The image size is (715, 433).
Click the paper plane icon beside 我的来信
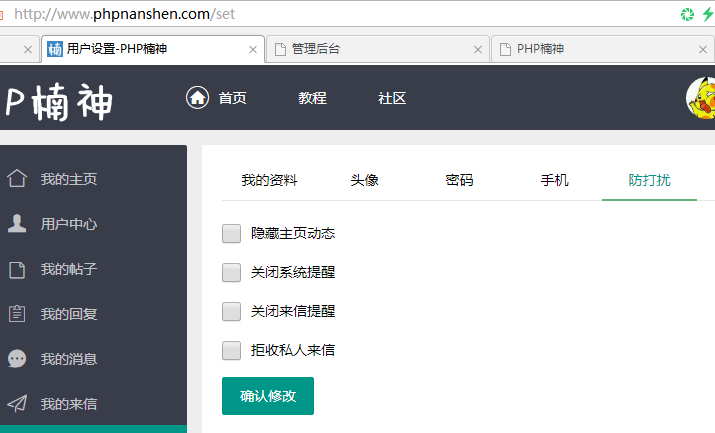(x=17, y=403)
